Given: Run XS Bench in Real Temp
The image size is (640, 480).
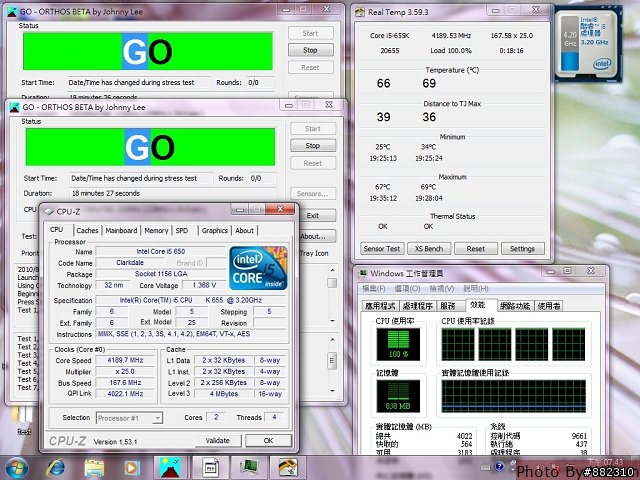Looking at the screenshot, I should 429,249.
